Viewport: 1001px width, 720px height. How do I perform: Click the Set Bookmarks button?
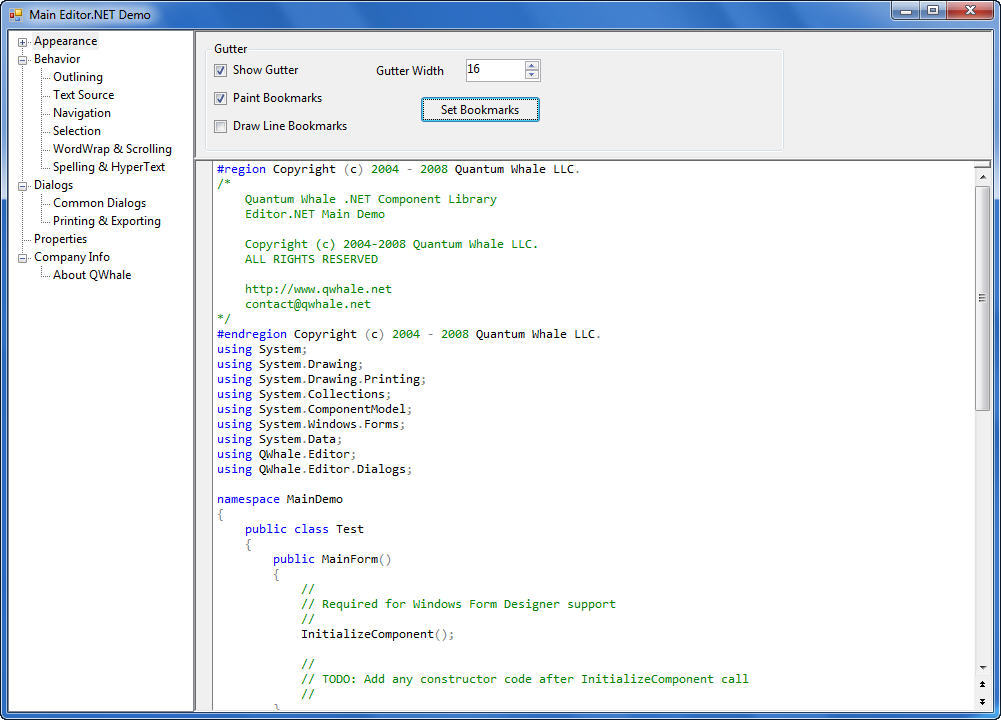point(480,110)
